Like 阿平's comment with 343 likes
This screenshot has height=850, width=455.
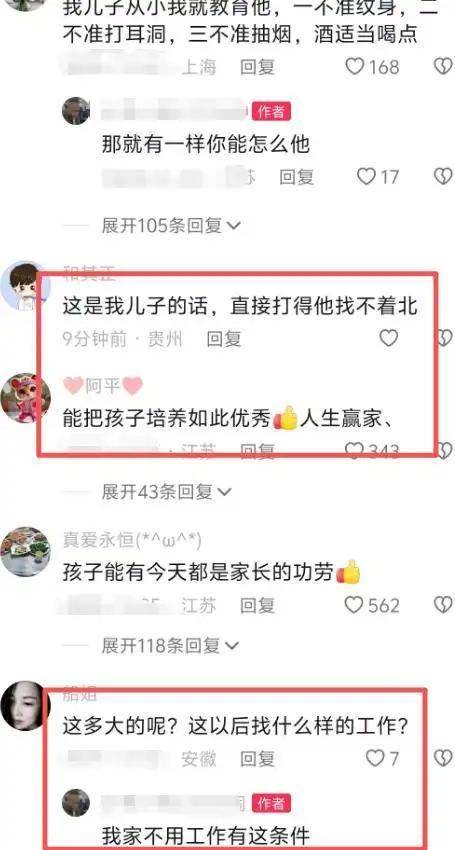pos(355,450)
